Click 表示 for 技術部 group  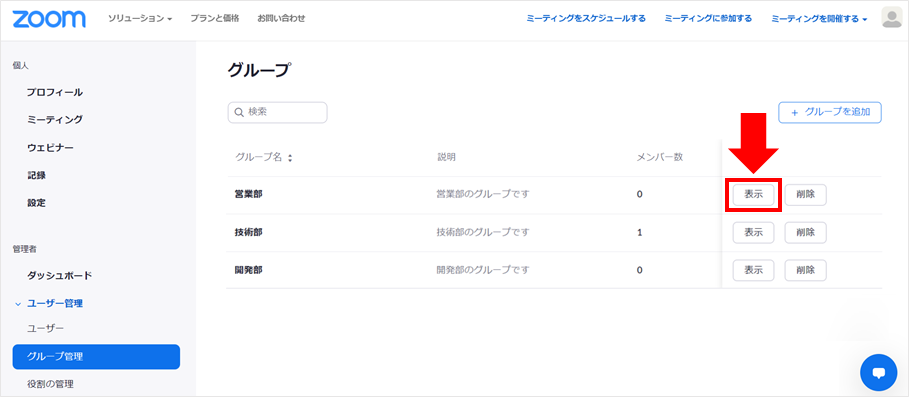point(754,232)
